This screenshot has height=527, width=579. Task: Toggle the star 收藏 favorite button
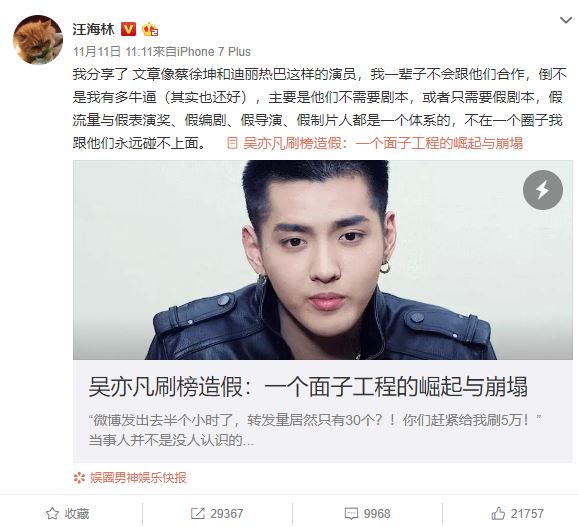(68, 514)
